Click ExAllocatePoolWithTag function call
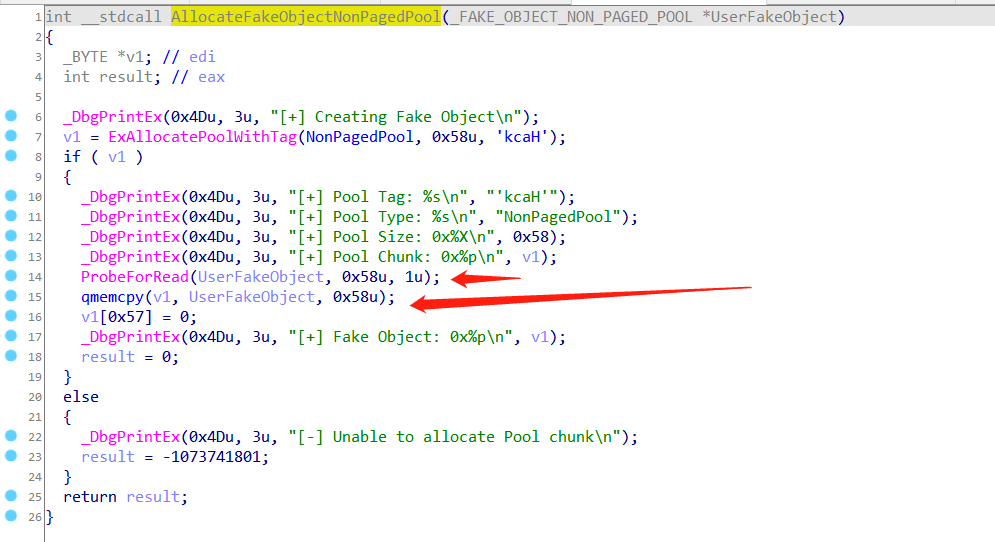This screenshot has width=995, height=542. (x=202, y=136)
